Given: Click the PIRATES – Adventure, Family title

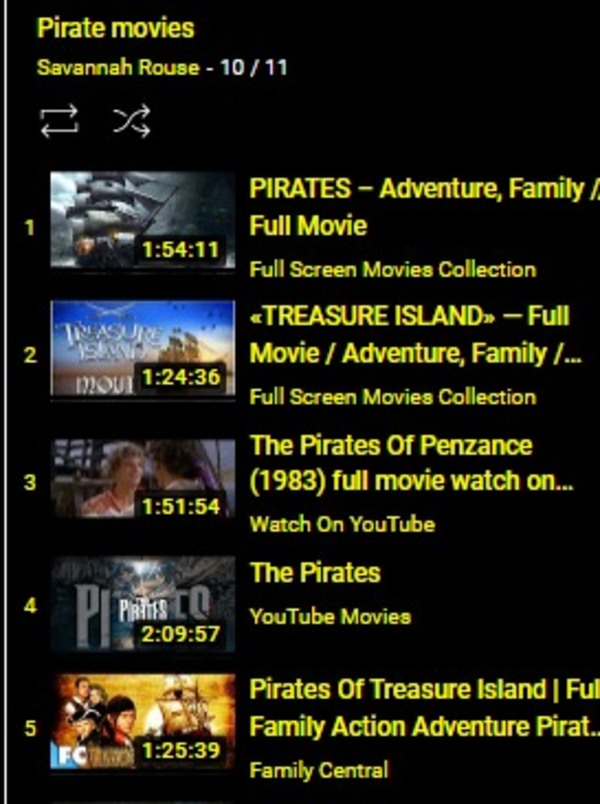Looking at the screenshot, I should [x=424, y=207].
